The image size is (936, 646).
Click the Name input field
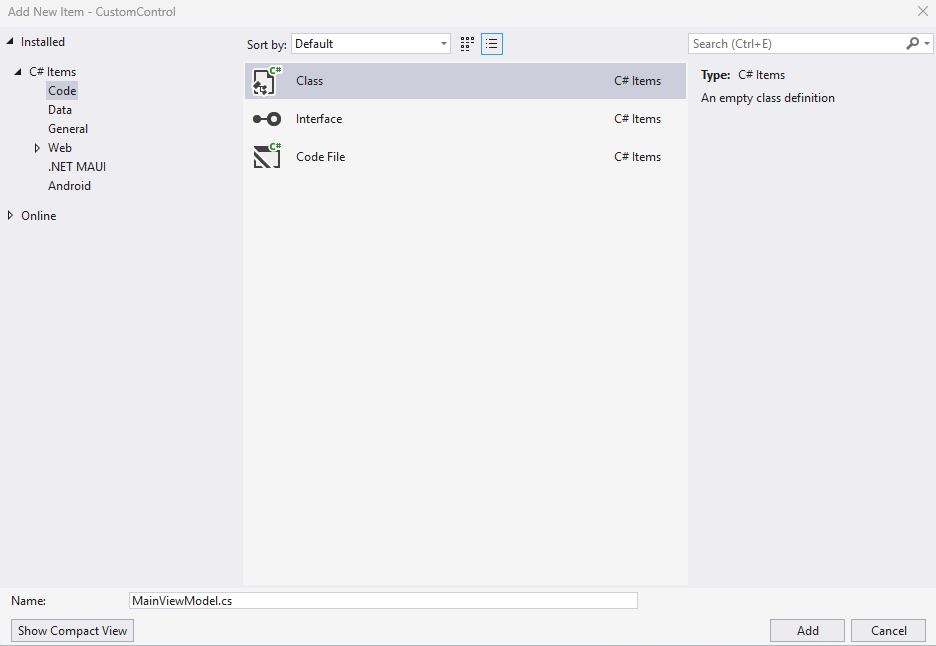point(383,600)
